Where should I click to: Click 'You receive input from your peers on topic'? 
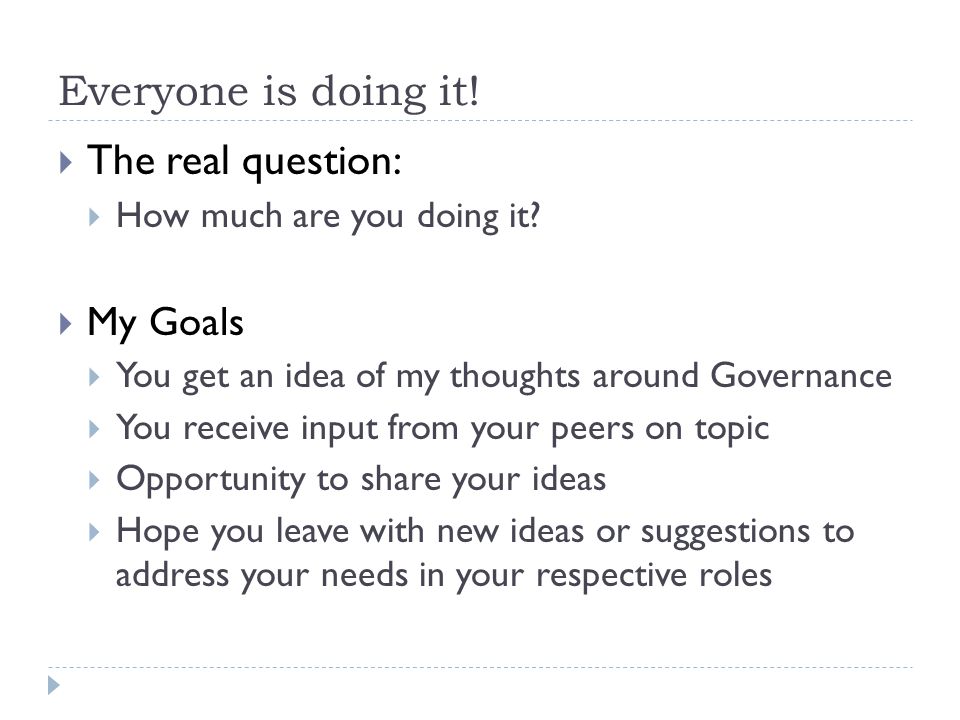[443, 429]
